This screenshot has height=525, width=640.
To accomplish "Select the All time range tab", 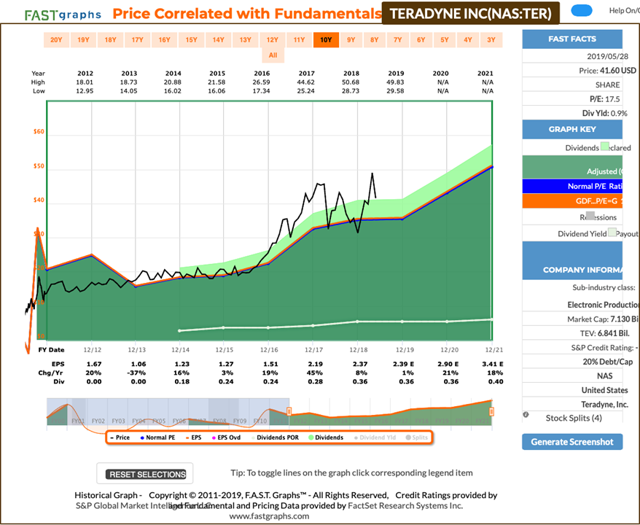I will pos(273,55).
